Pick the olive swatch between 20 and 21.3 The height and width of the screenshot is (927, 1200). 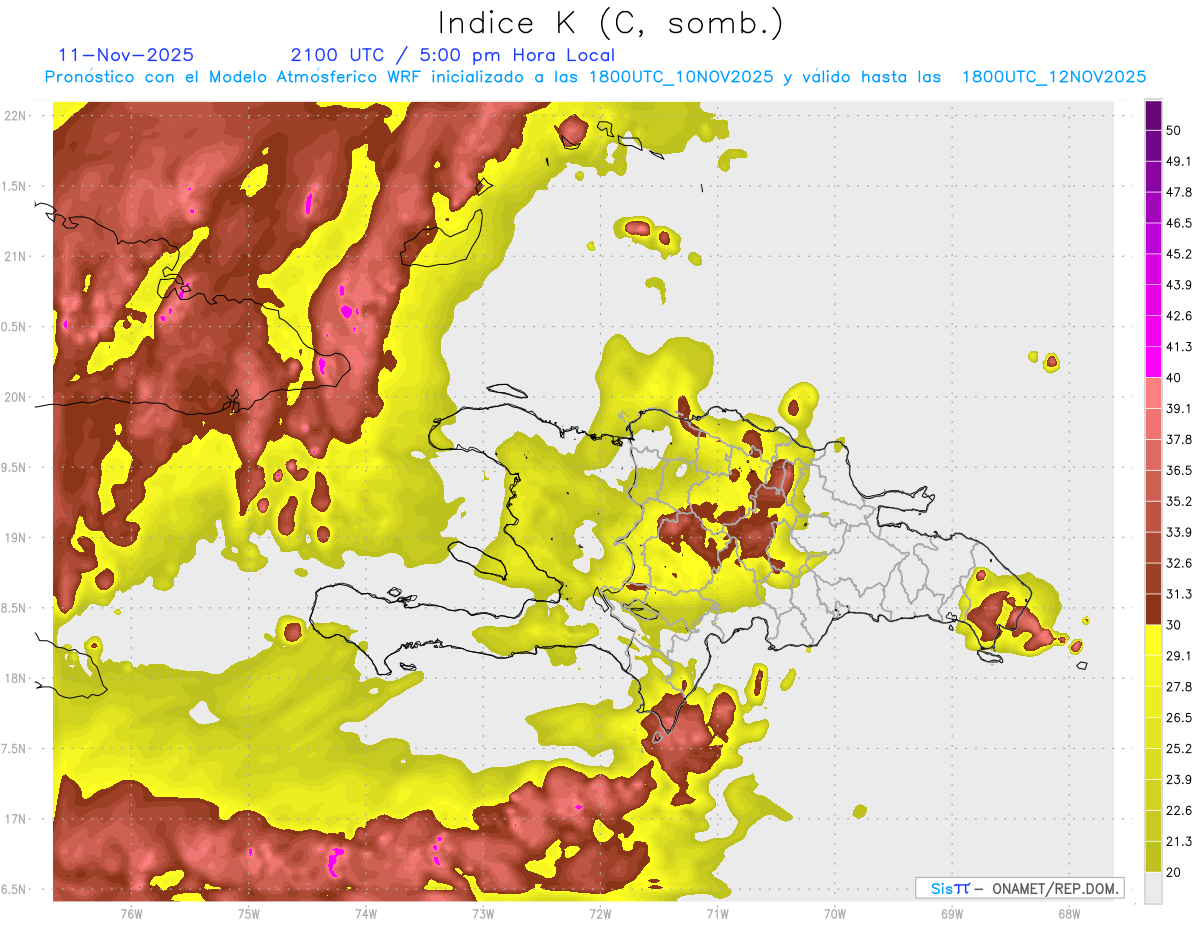tap(1154, 856)
